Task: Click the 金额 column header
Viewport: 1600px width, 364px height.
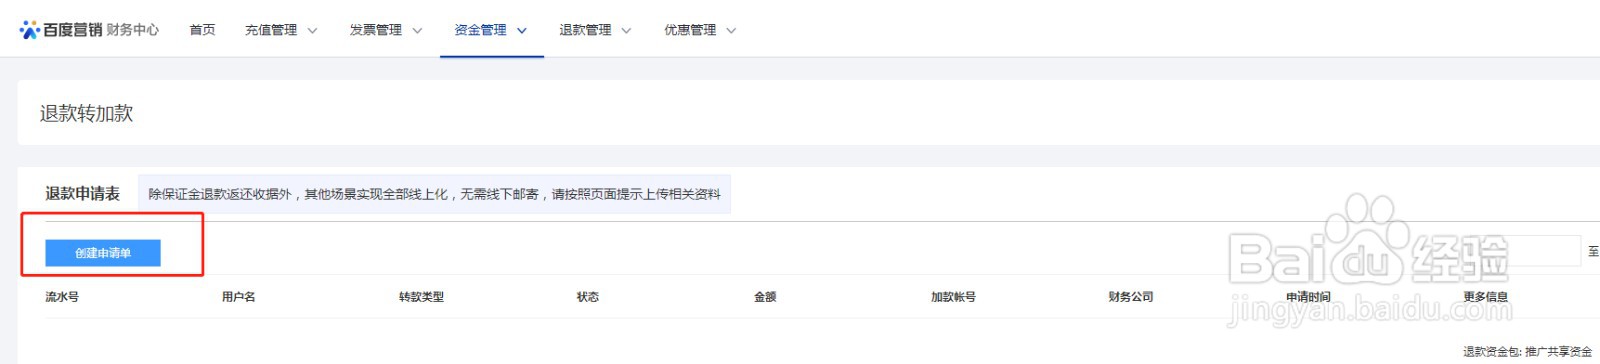Action: point(765,297)
